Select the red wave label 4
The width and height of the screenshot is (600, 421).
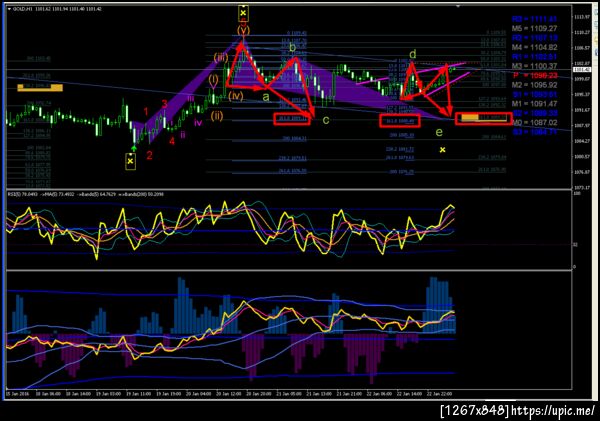coord(172,141)
